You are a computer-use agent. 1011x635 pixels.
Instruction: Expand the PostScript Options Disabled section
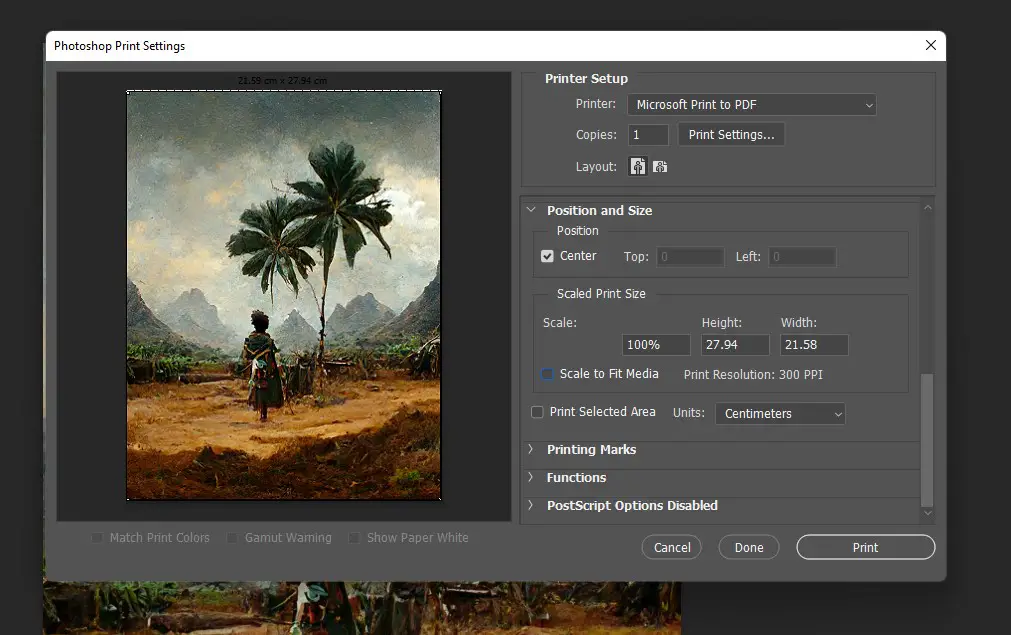click(x=532, y=506)
